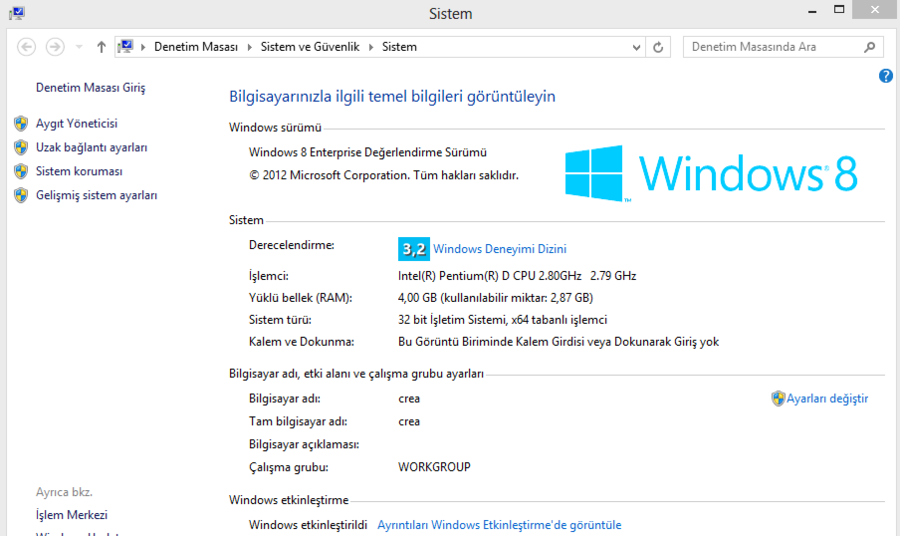Open Aygıt Yöneticisi
900x536 pixels.
[76, 123]
